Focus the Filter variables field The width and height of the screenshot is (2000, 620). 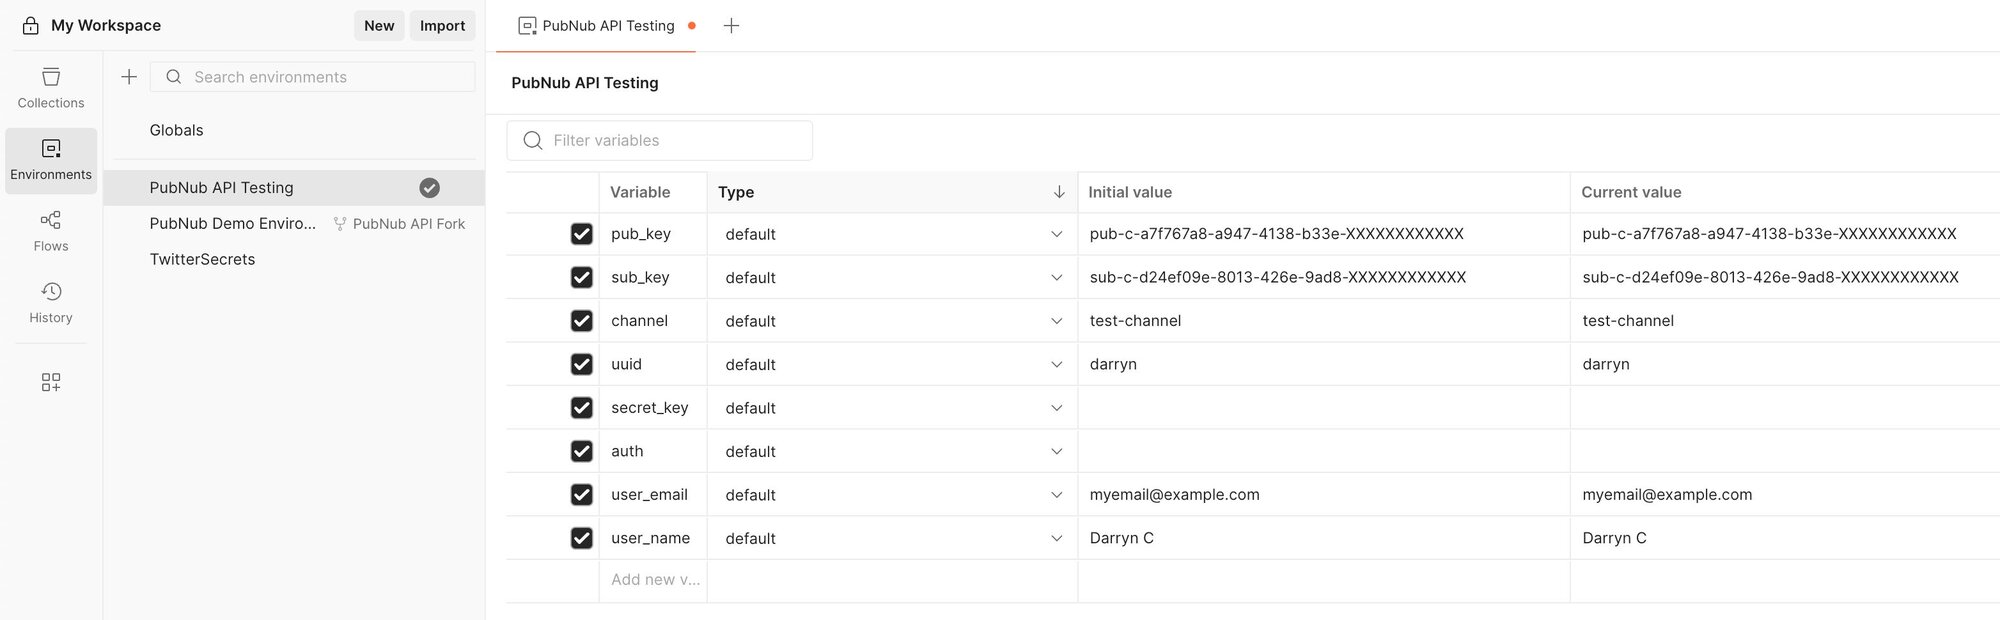click(x=660, y=141)
